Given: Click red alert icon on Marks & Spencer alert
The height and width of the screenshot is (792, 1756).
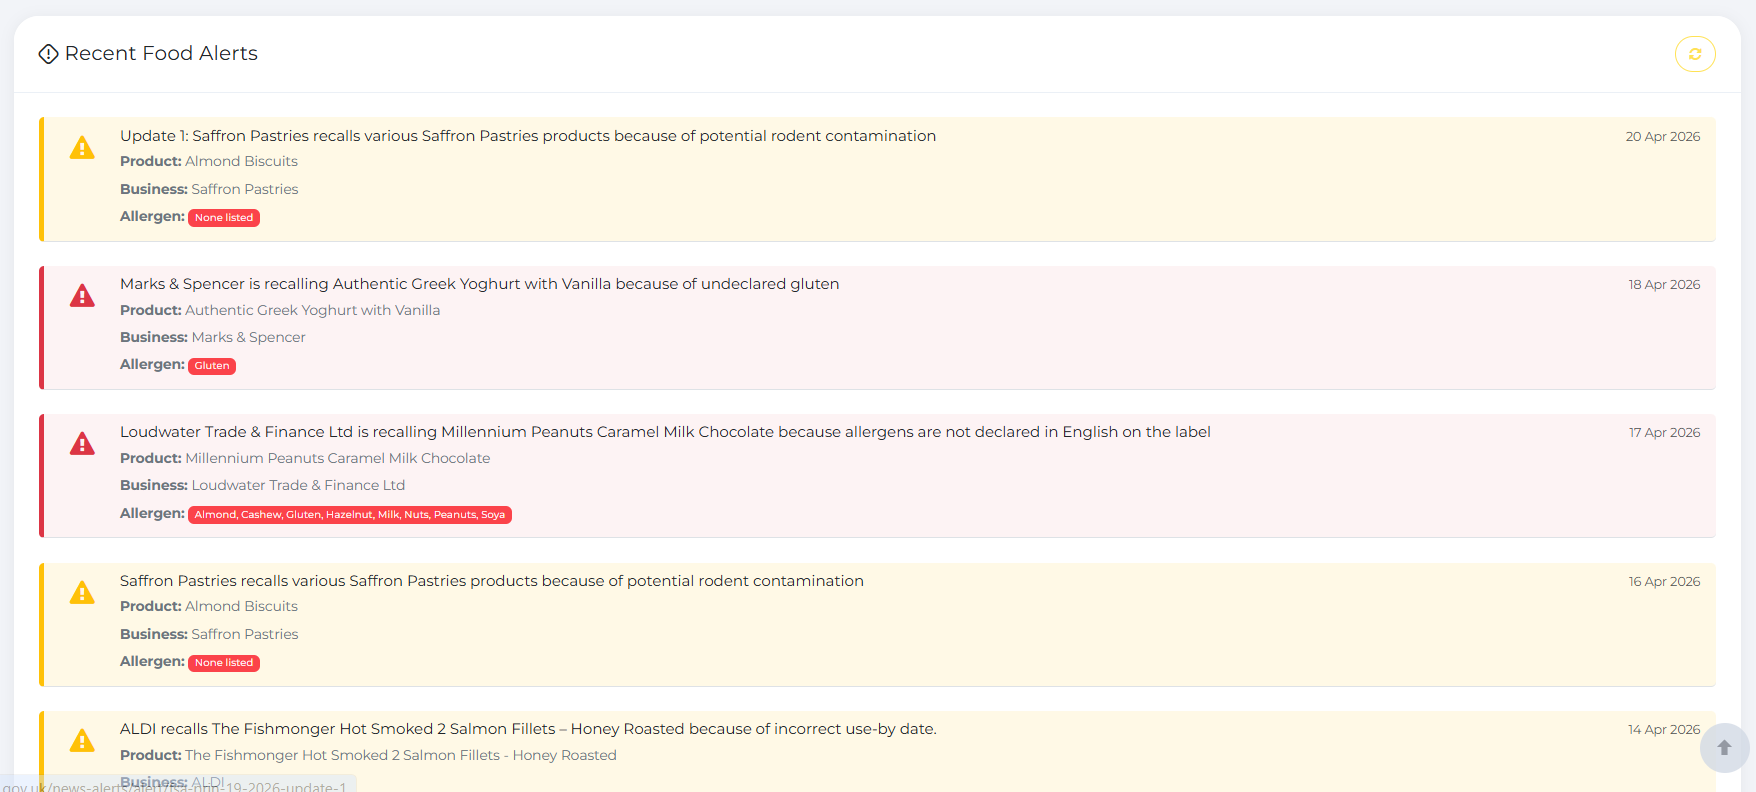Looking at the screenshot, I should point(82,296).
